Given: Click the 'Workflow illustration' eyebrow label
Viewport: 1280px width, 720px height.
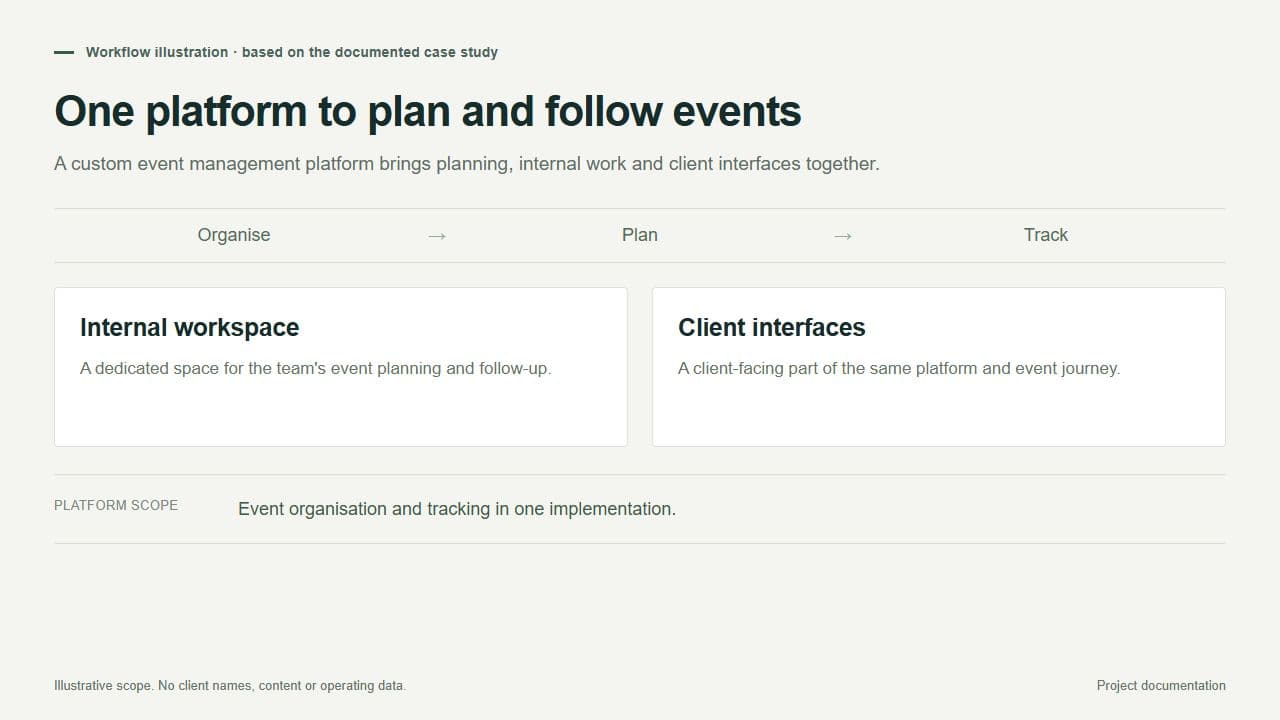Looking at the screenshot, I should pos(291,52).
